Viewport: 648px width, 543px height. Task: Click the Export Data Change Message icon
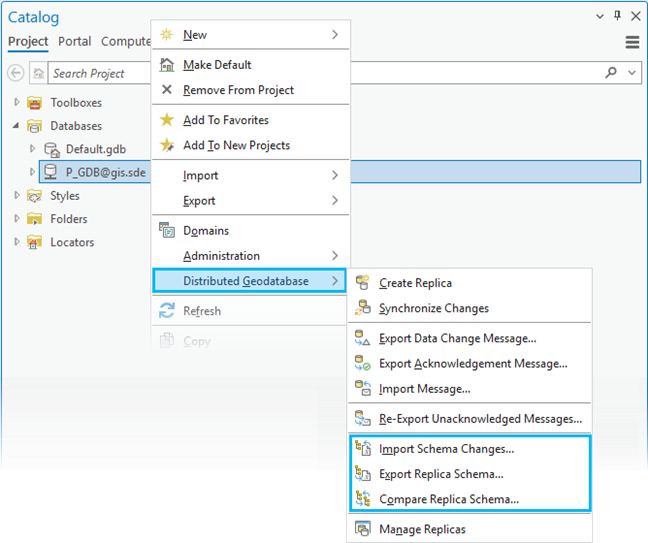[x=362, y=339]
